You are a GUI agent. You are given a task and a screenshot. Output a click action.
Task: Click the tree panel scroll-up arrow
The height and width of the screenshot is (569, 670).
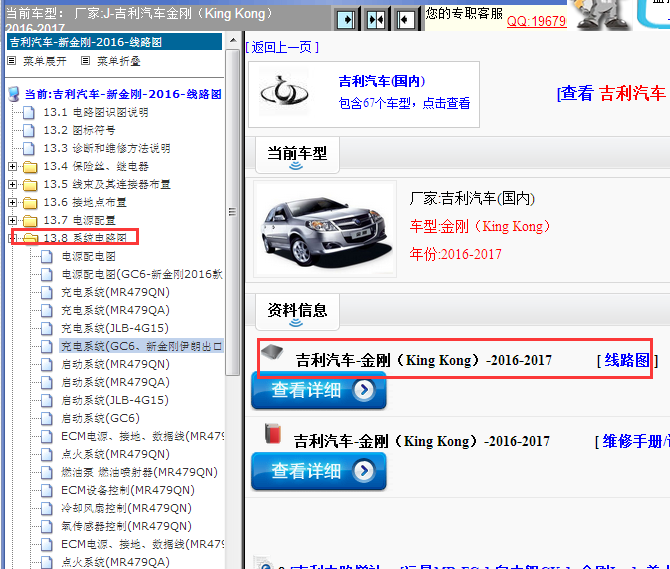pyautogui.click(x=233, y=40)
